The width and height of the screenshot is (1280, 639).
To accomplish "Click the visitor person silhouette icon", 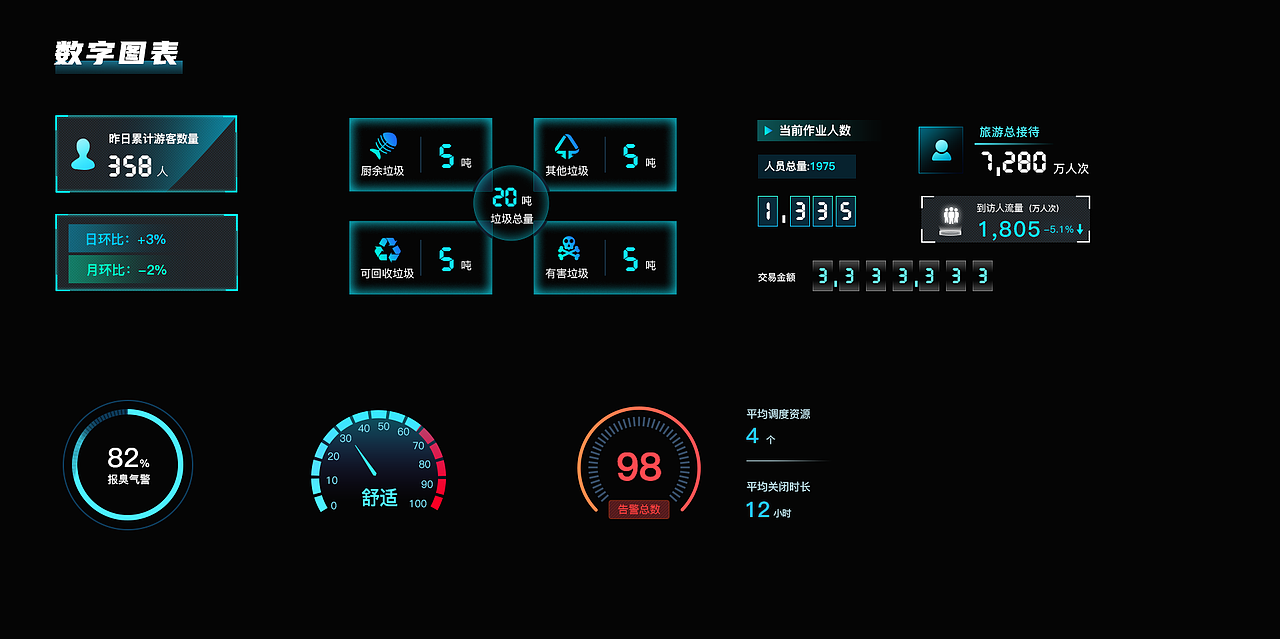I will pyautogui.click(x=83, y=155).
